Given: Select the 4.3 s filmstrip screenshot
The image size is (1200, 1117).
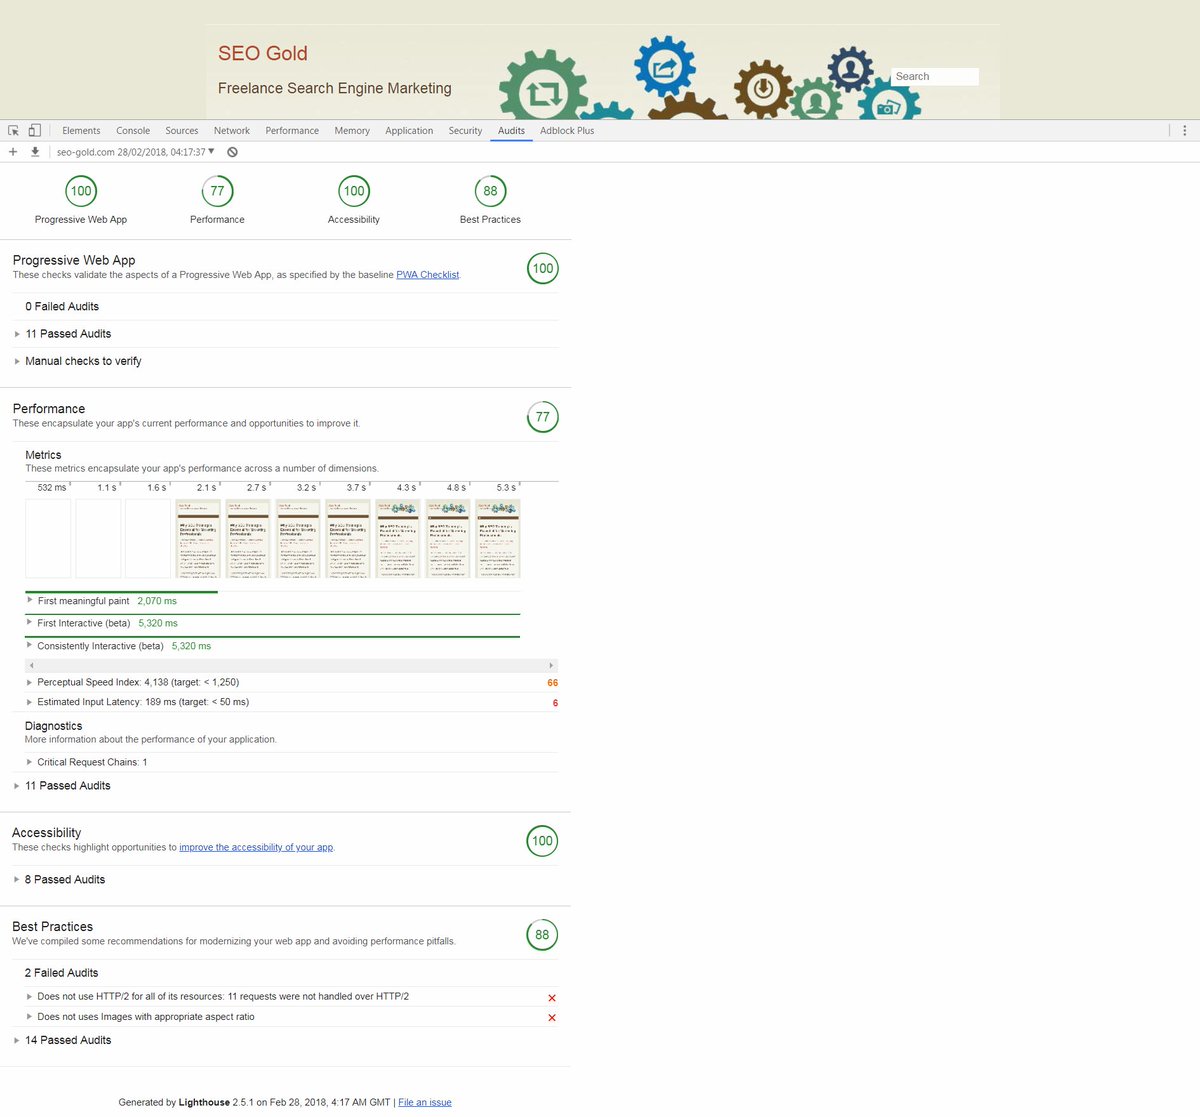Looking at the screenshot, I should tap(398, 539).
